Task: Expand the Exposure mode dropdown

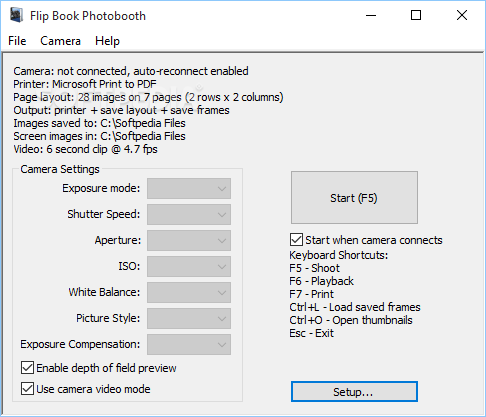Action: click(189, 188)
